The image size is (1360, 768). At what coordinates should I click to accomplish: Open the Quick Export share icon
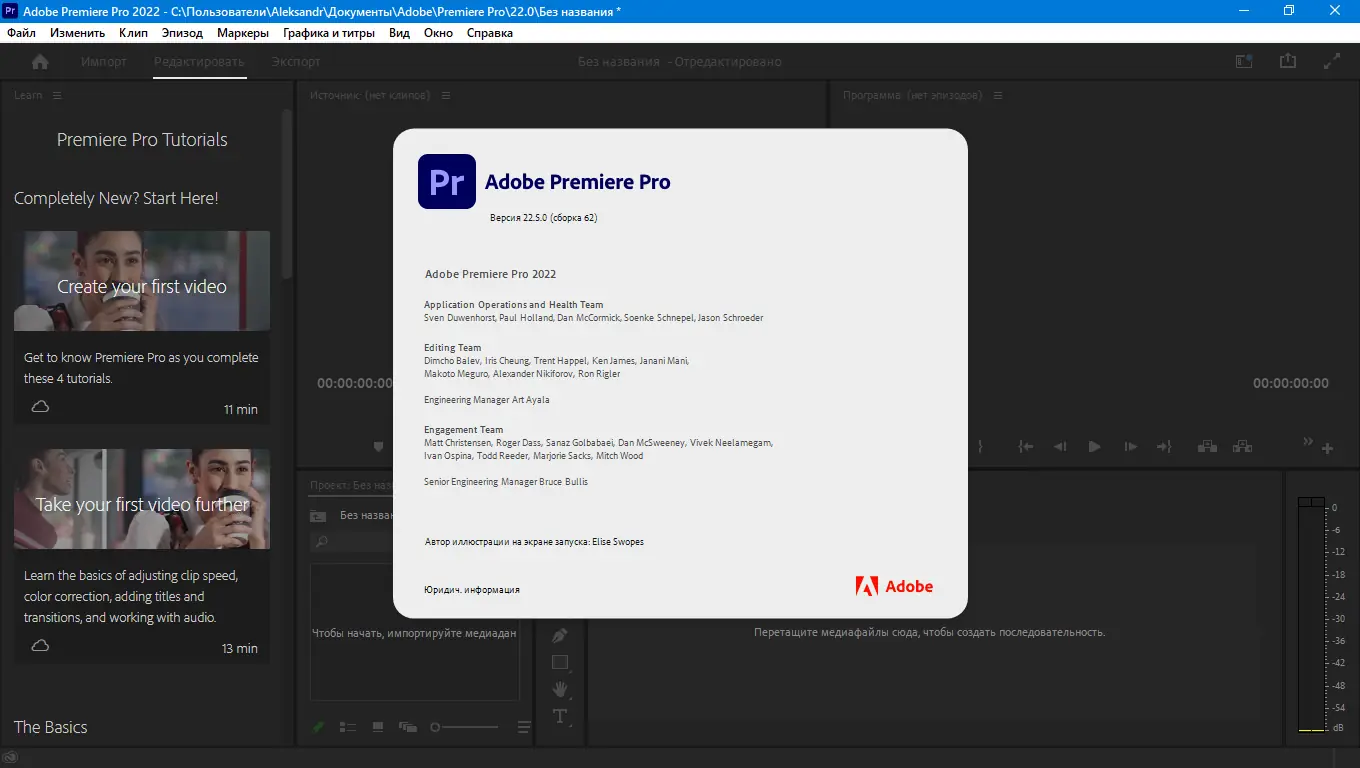1288,61
